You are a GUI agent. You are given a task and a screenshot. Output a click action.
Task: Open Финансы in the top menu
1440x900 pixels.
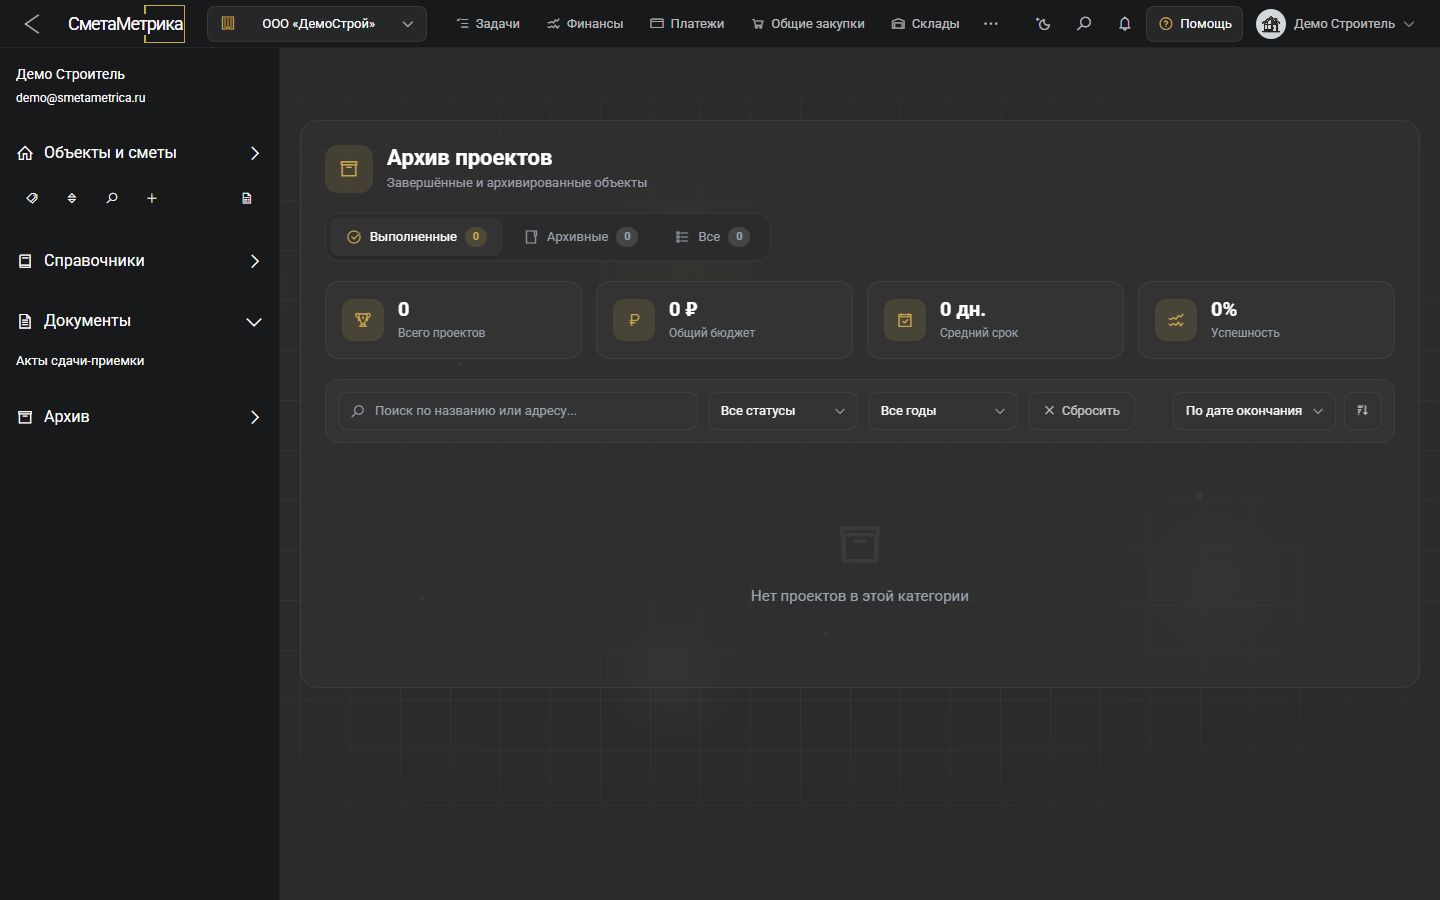point(585,24)
